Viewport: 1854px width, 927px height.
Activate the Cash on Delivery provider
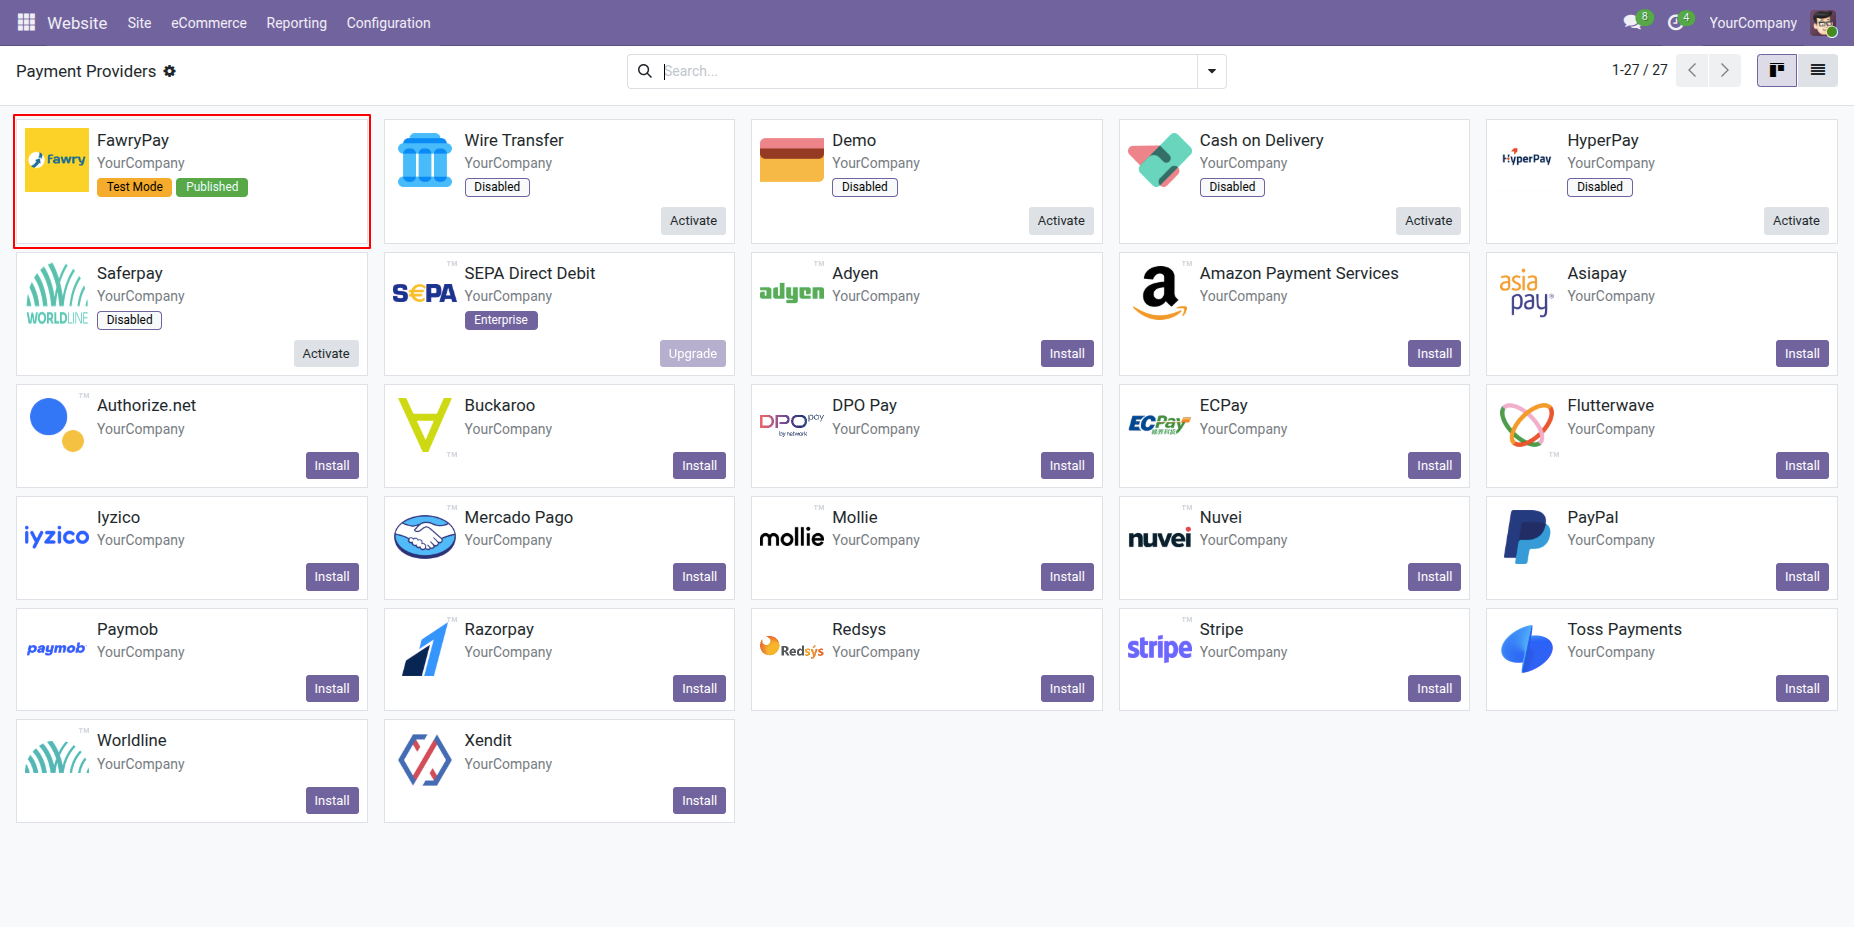(x=1428, y=221)
